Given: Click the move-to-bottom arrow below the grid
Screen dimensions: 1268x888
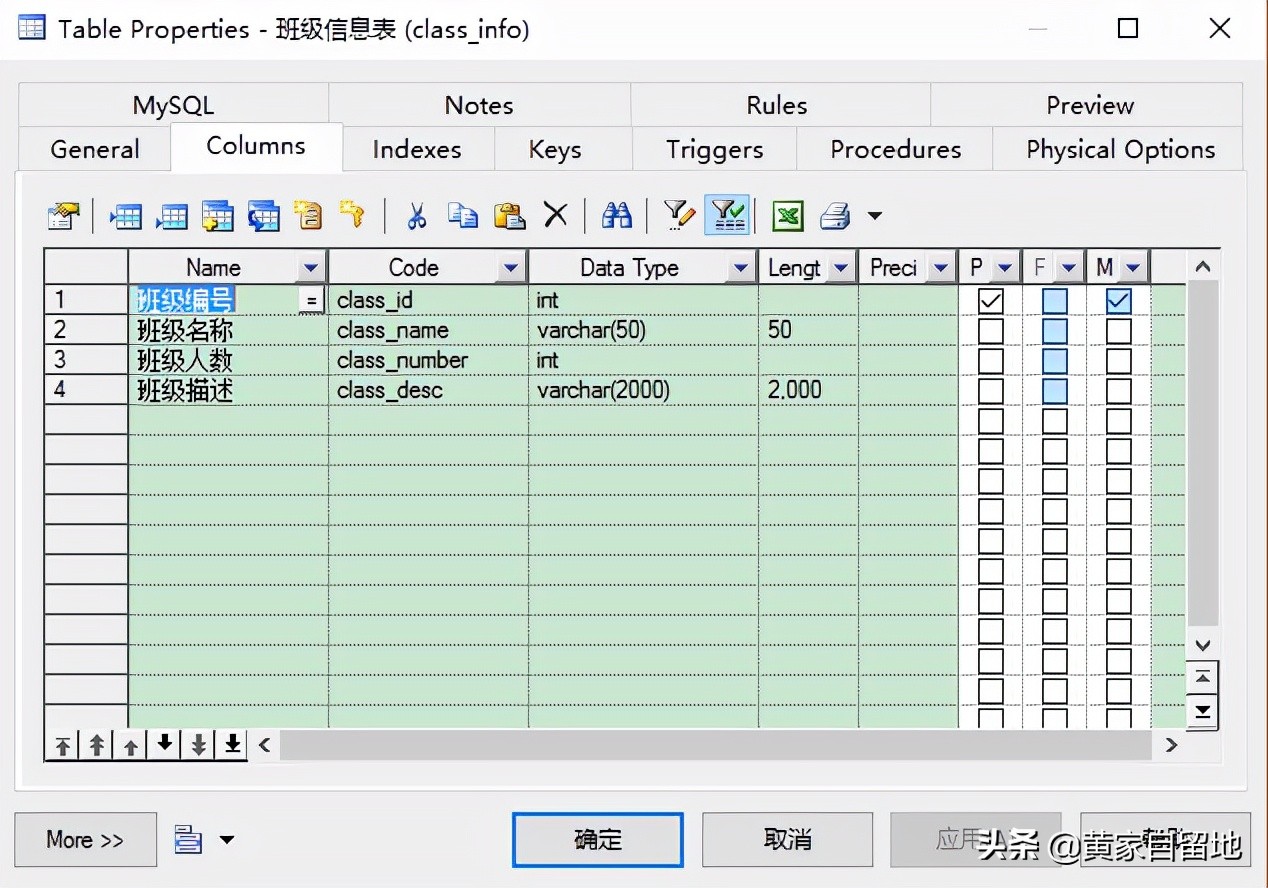Looking at the screenshot, I should pos(231,744).
